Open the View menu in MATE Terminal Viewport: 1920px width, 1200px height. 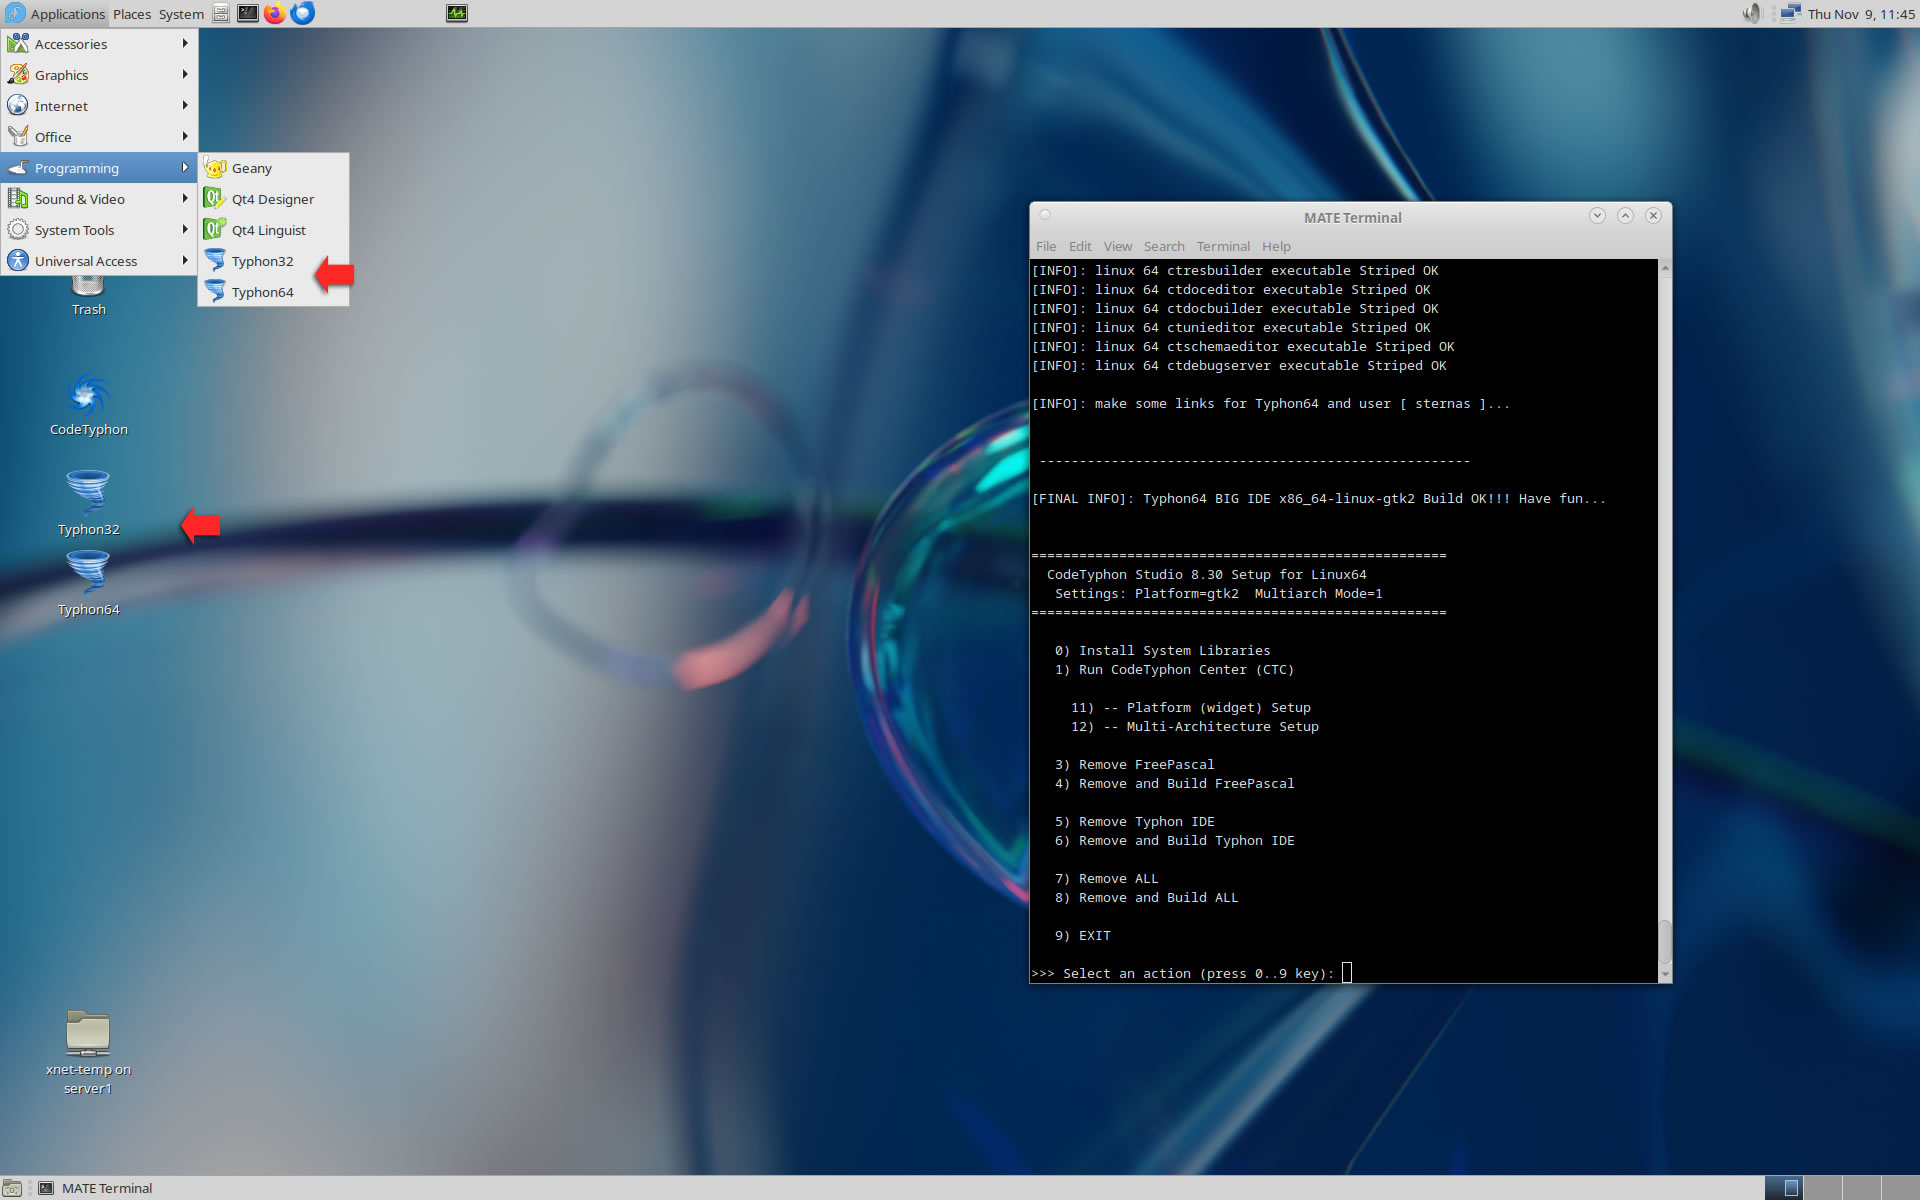[x=1118, y=246]
